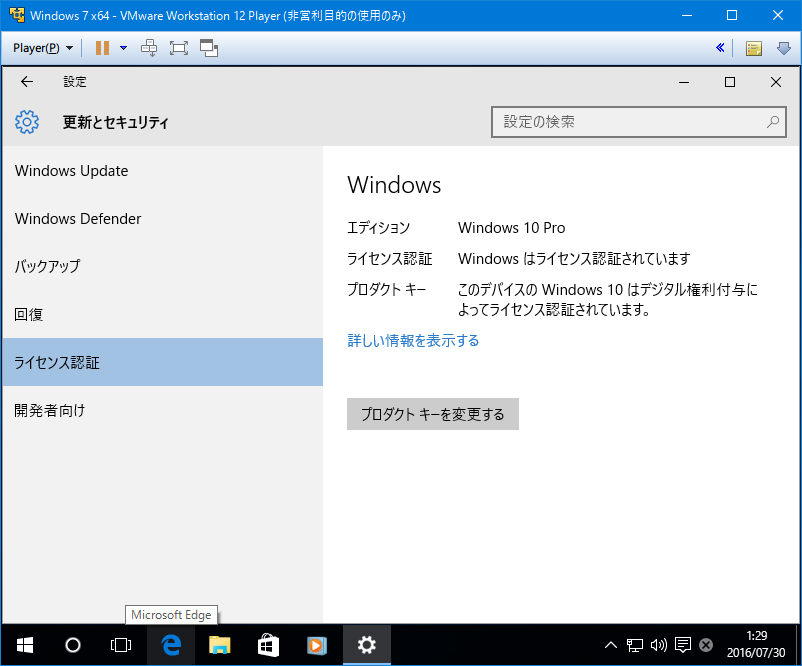The height and width of the screenshot is (666, 802).
Task: Open the network icon in the tray
Action: coord(635,645)
